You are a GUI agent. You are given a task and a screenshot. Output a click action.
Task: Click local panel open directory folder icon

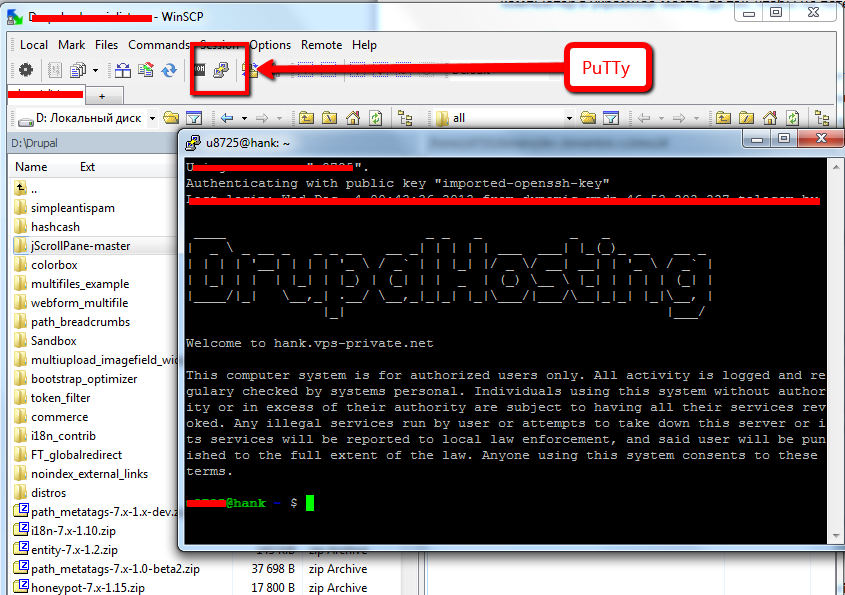coord(171,118)
